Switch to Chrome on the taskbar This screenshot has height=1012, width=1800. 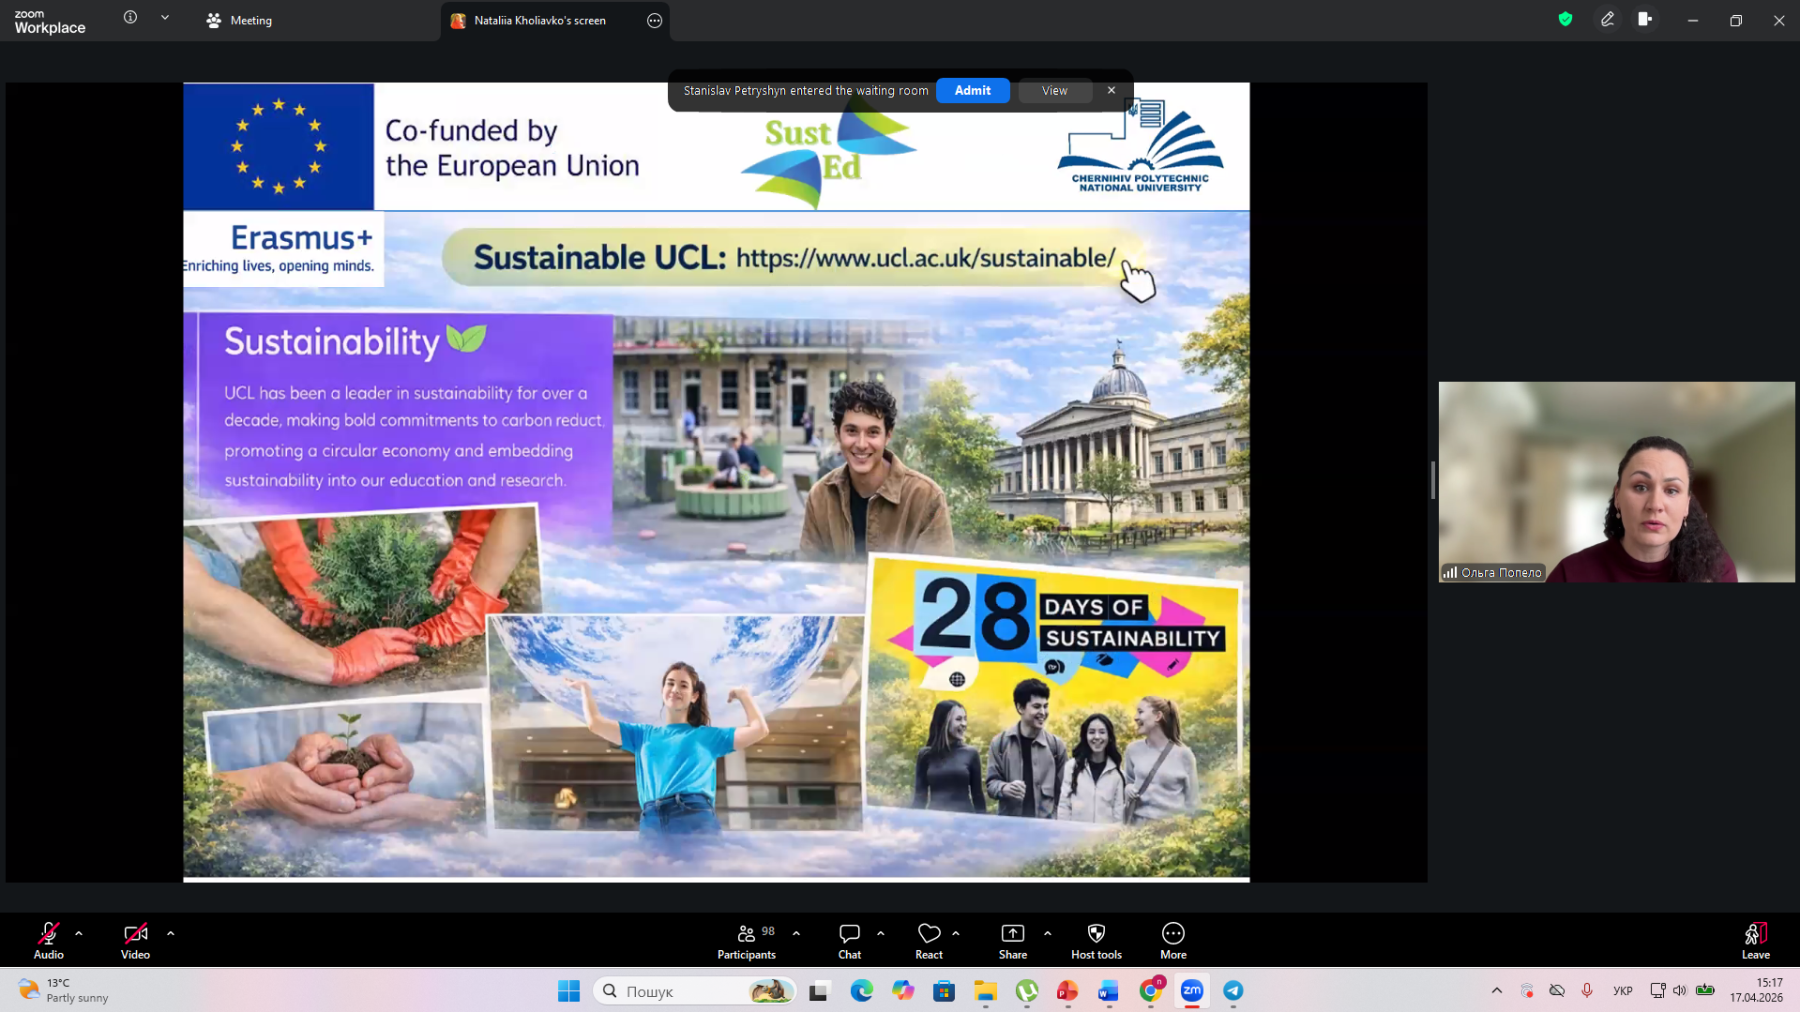point(1151,991)
